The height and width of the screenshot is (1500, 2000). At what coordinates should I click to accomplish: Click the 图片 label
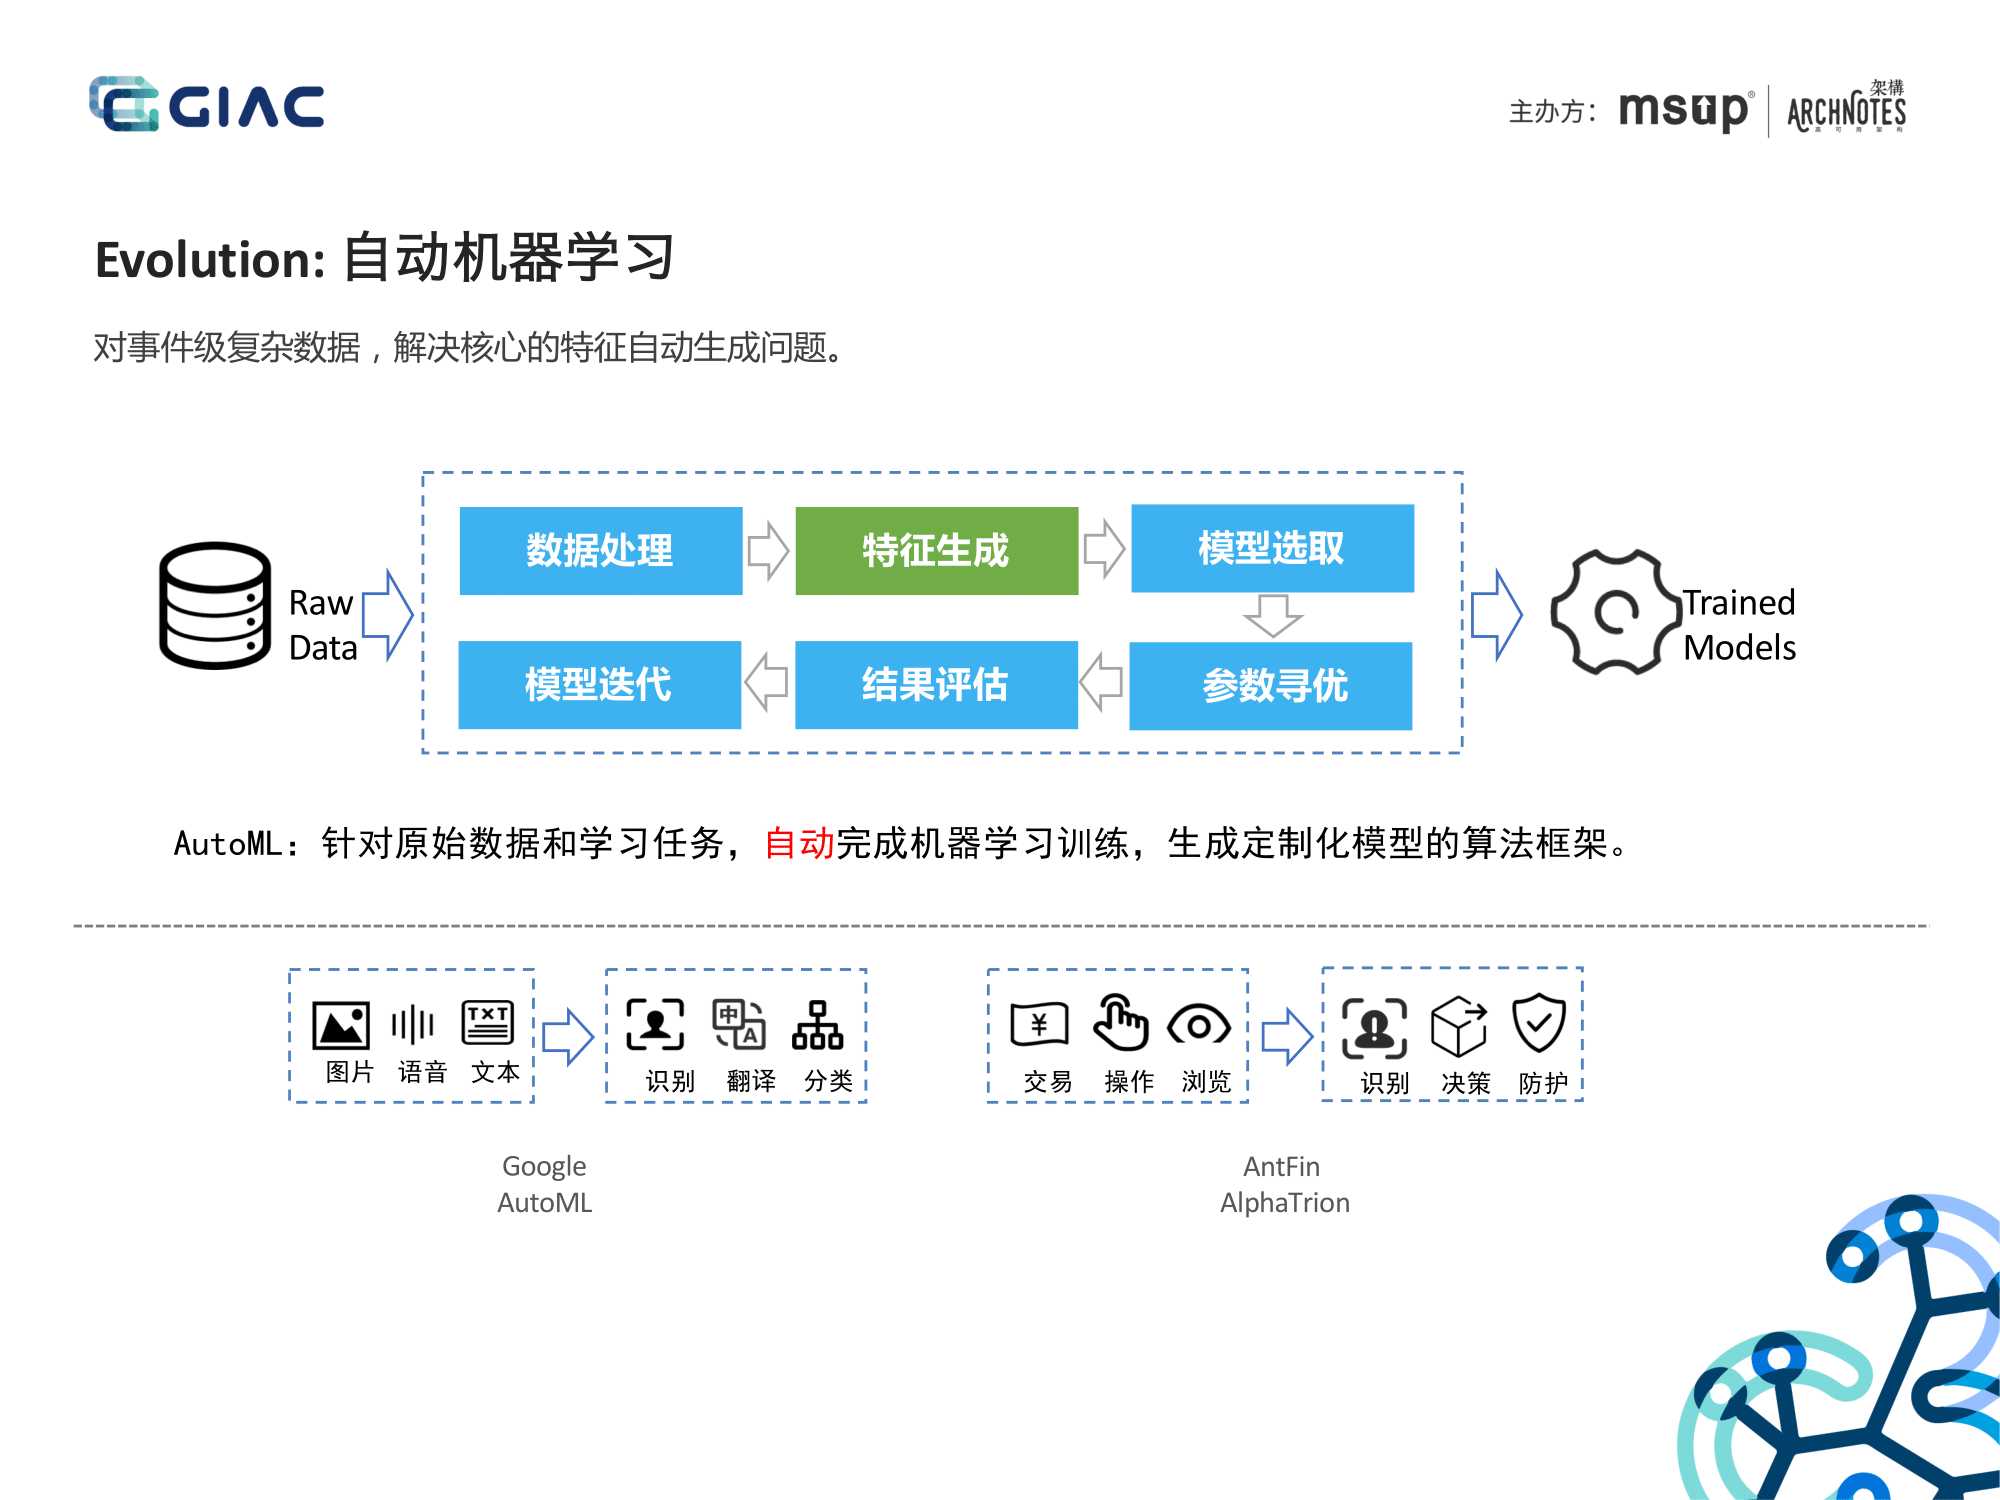(x=350, y=1072)
